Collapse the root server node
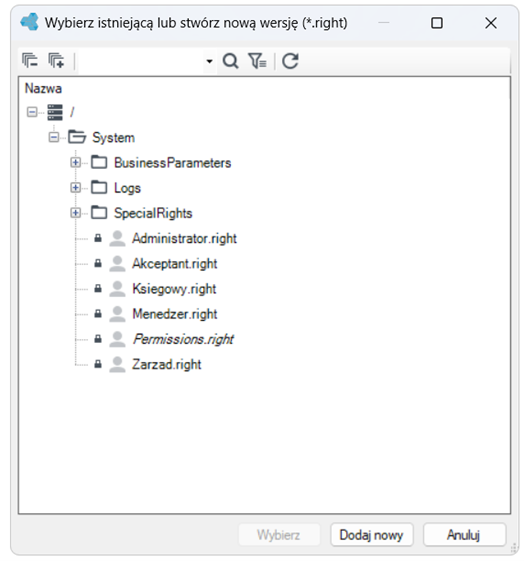Viewport: 524px width, 561px height. click(x=32, y=112)
